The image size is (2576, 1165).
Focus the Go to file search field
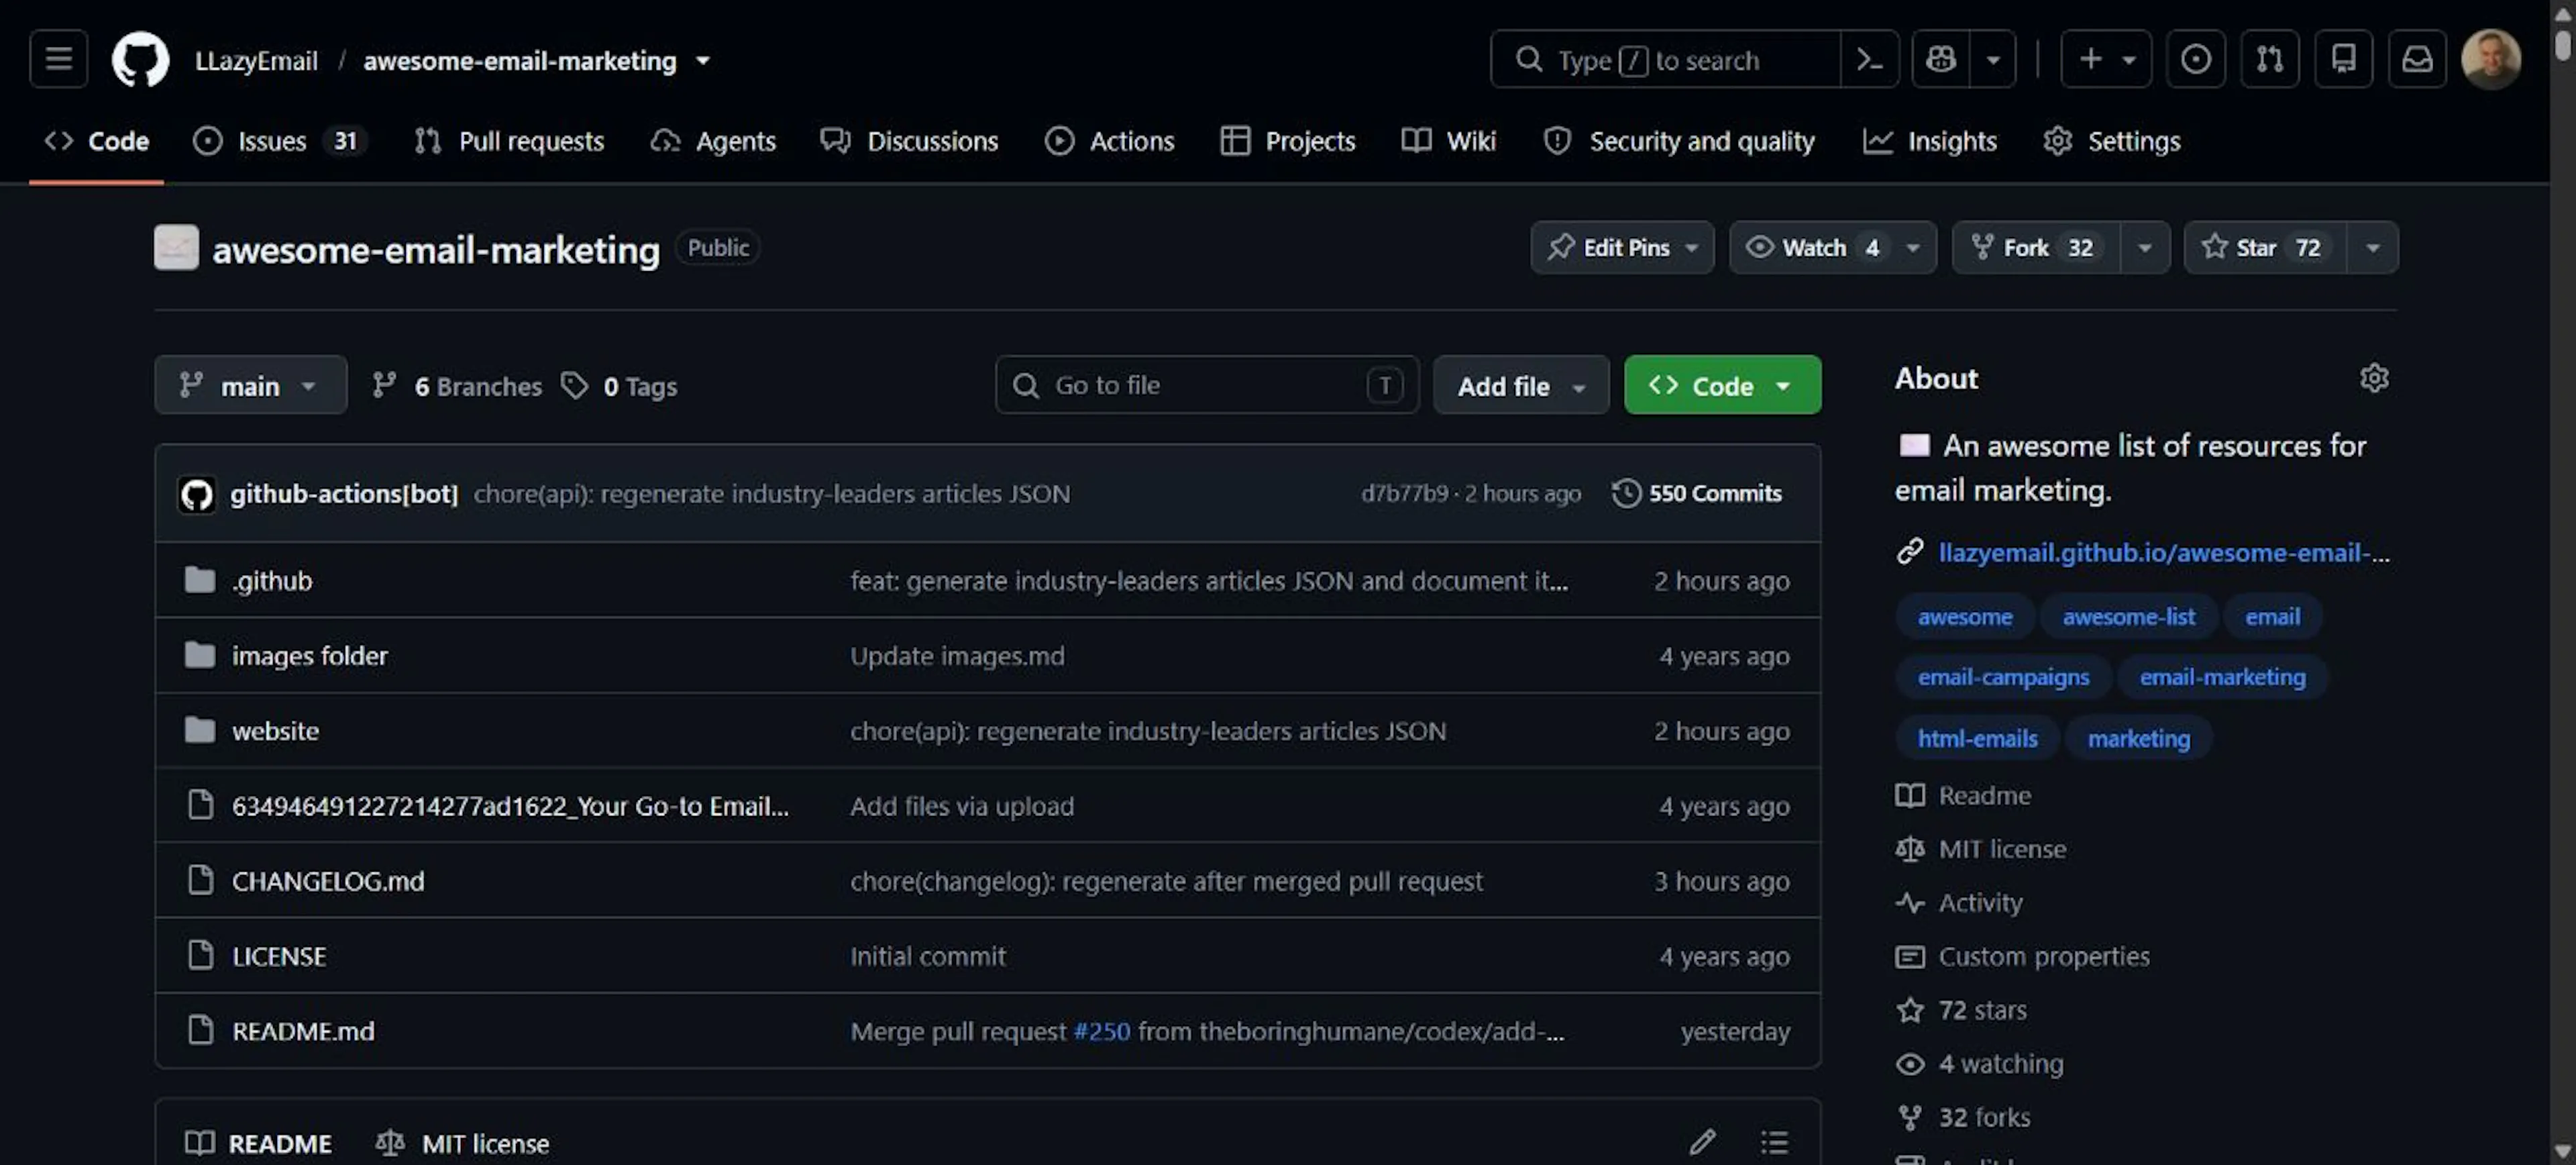point(1207,385)
